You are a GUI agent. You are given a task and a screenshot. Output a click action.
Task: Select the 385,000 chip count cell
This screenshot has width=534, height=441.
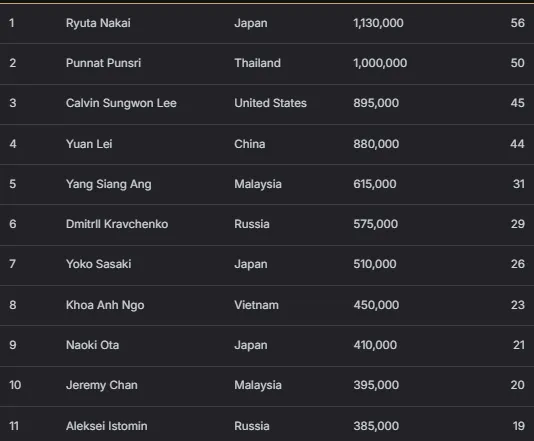pos(376,426)
